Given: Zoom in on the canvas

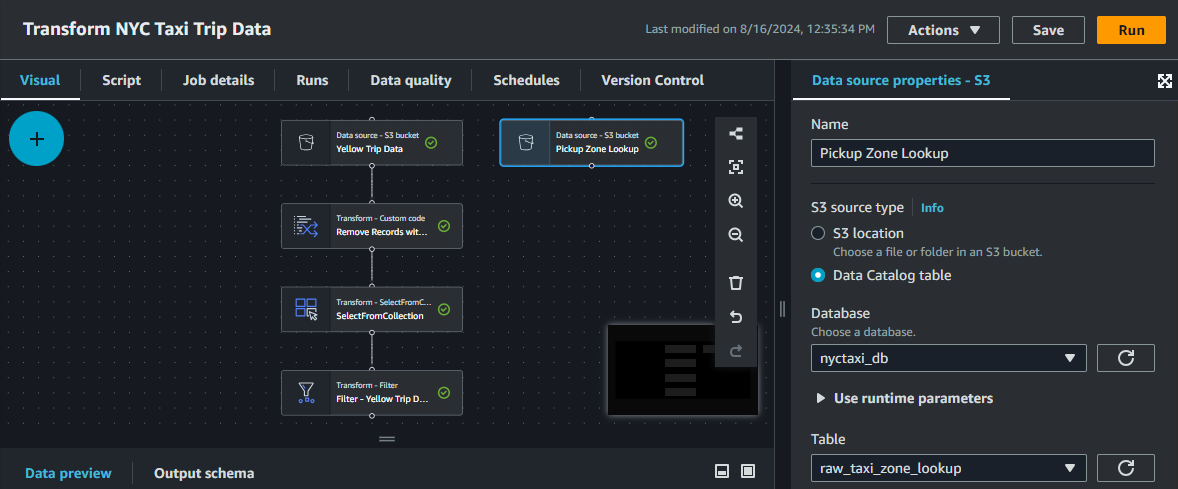Looking at the screenshot, I should (x=736, y=201).
